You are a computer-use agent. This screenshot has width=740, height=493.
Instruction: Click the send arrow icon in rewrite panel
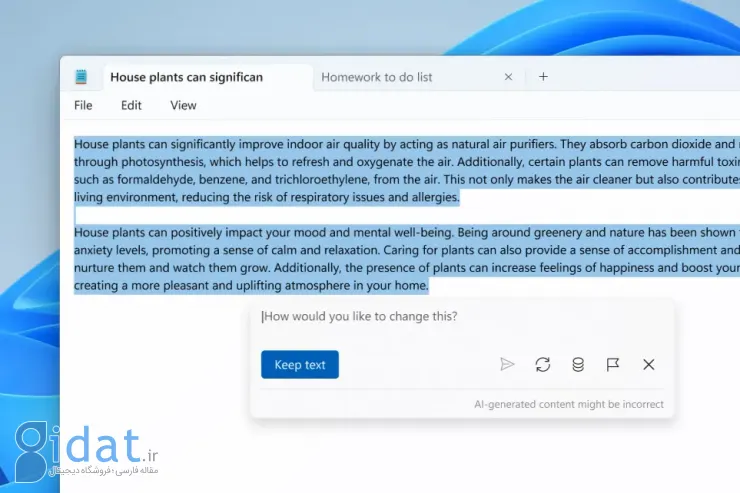(507, 364)
